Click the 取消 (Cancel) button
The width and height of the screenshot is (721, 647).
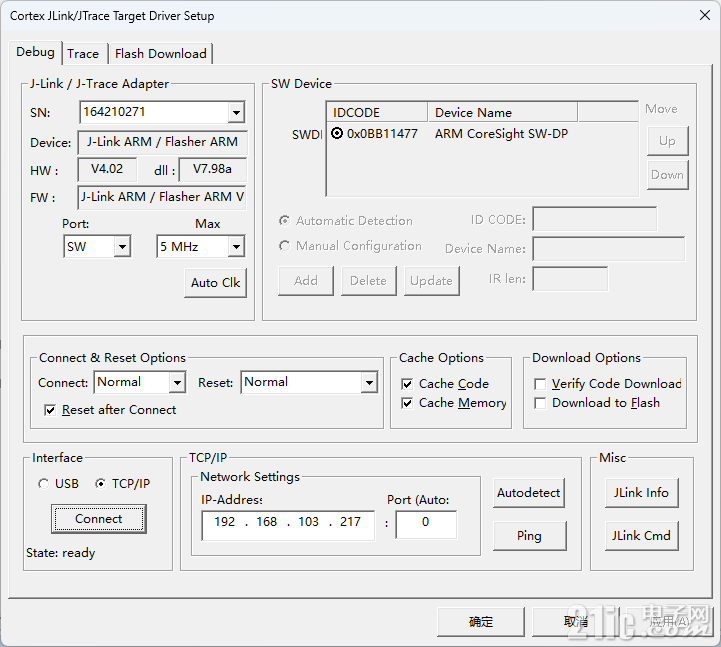tap(575, 622)
